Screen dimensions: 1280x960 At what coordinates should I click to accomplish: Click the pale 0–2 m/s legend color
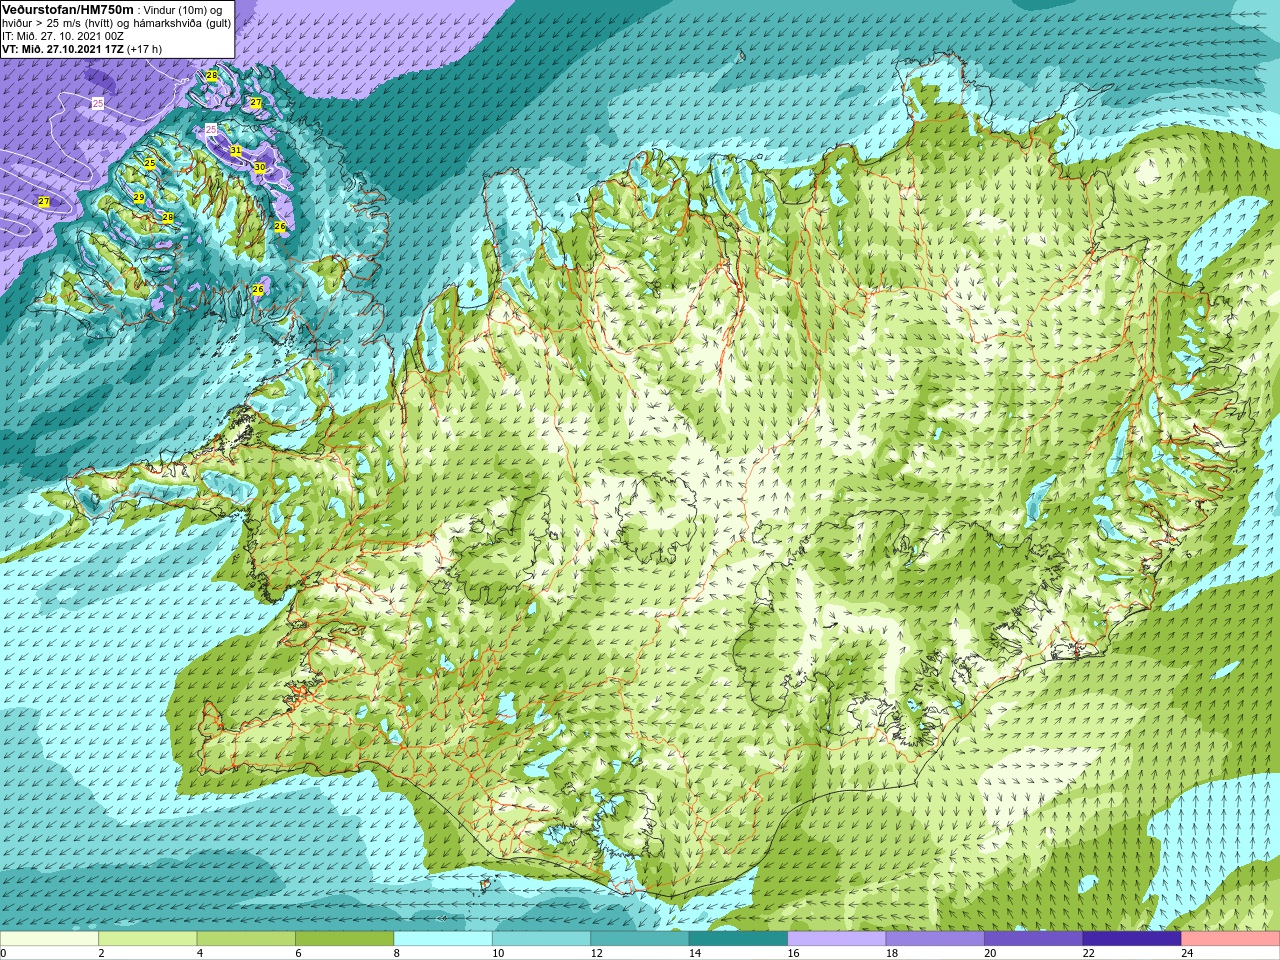[x=49, y=938]
